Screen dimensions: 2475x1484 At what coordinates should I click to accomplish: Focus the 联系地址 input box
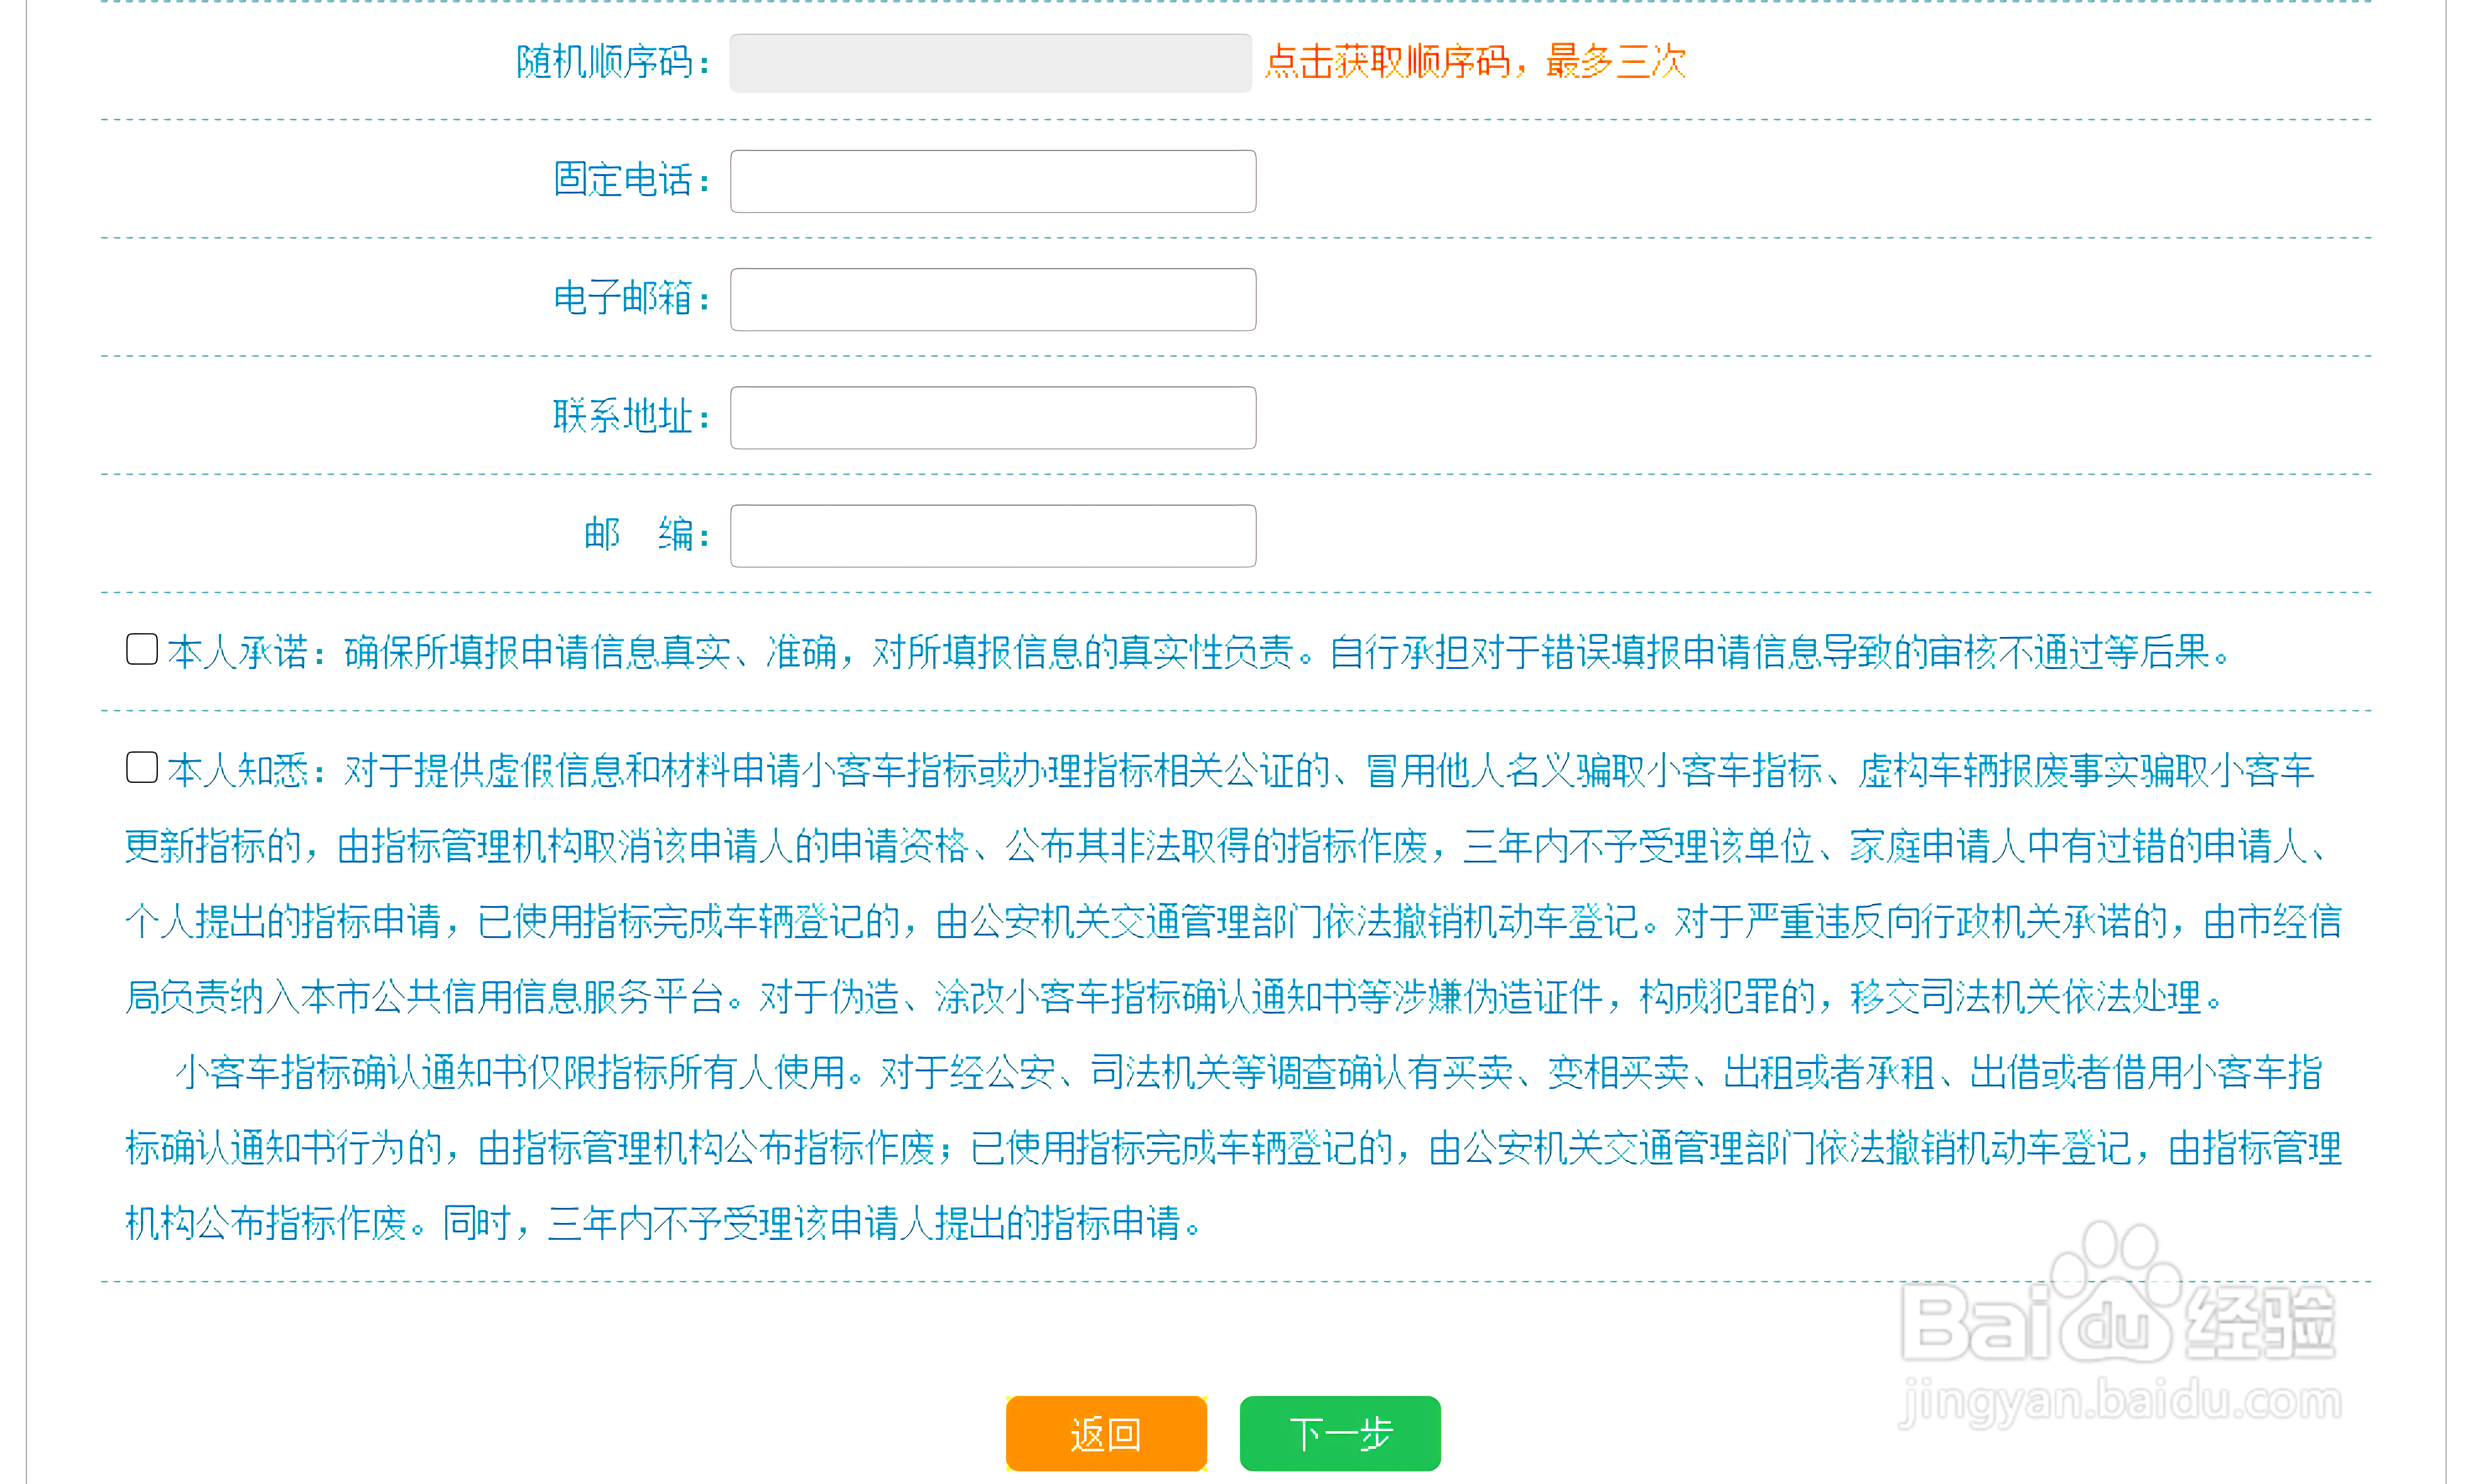(x=993, y=417)
